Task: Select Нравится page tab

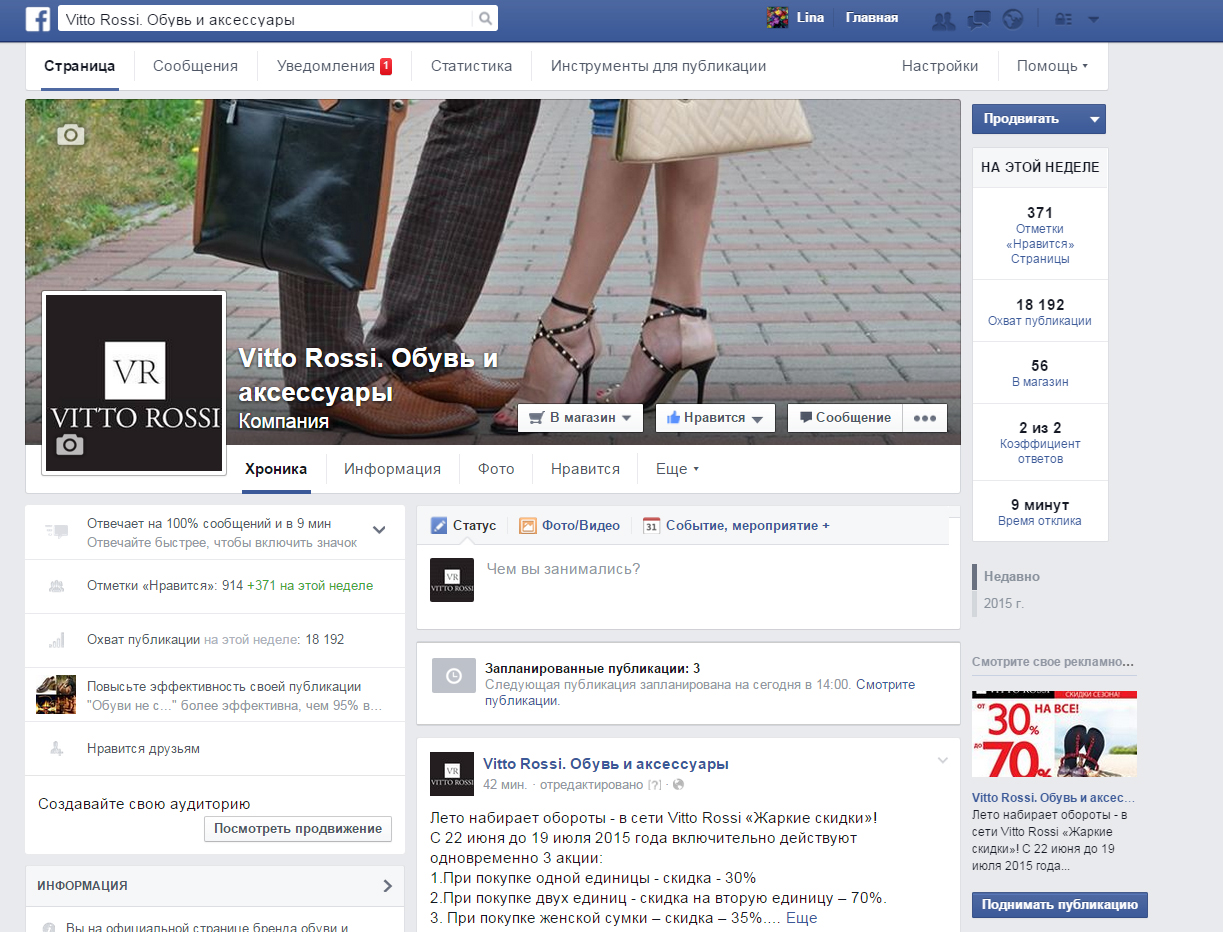Action: [x=585, y=469]
